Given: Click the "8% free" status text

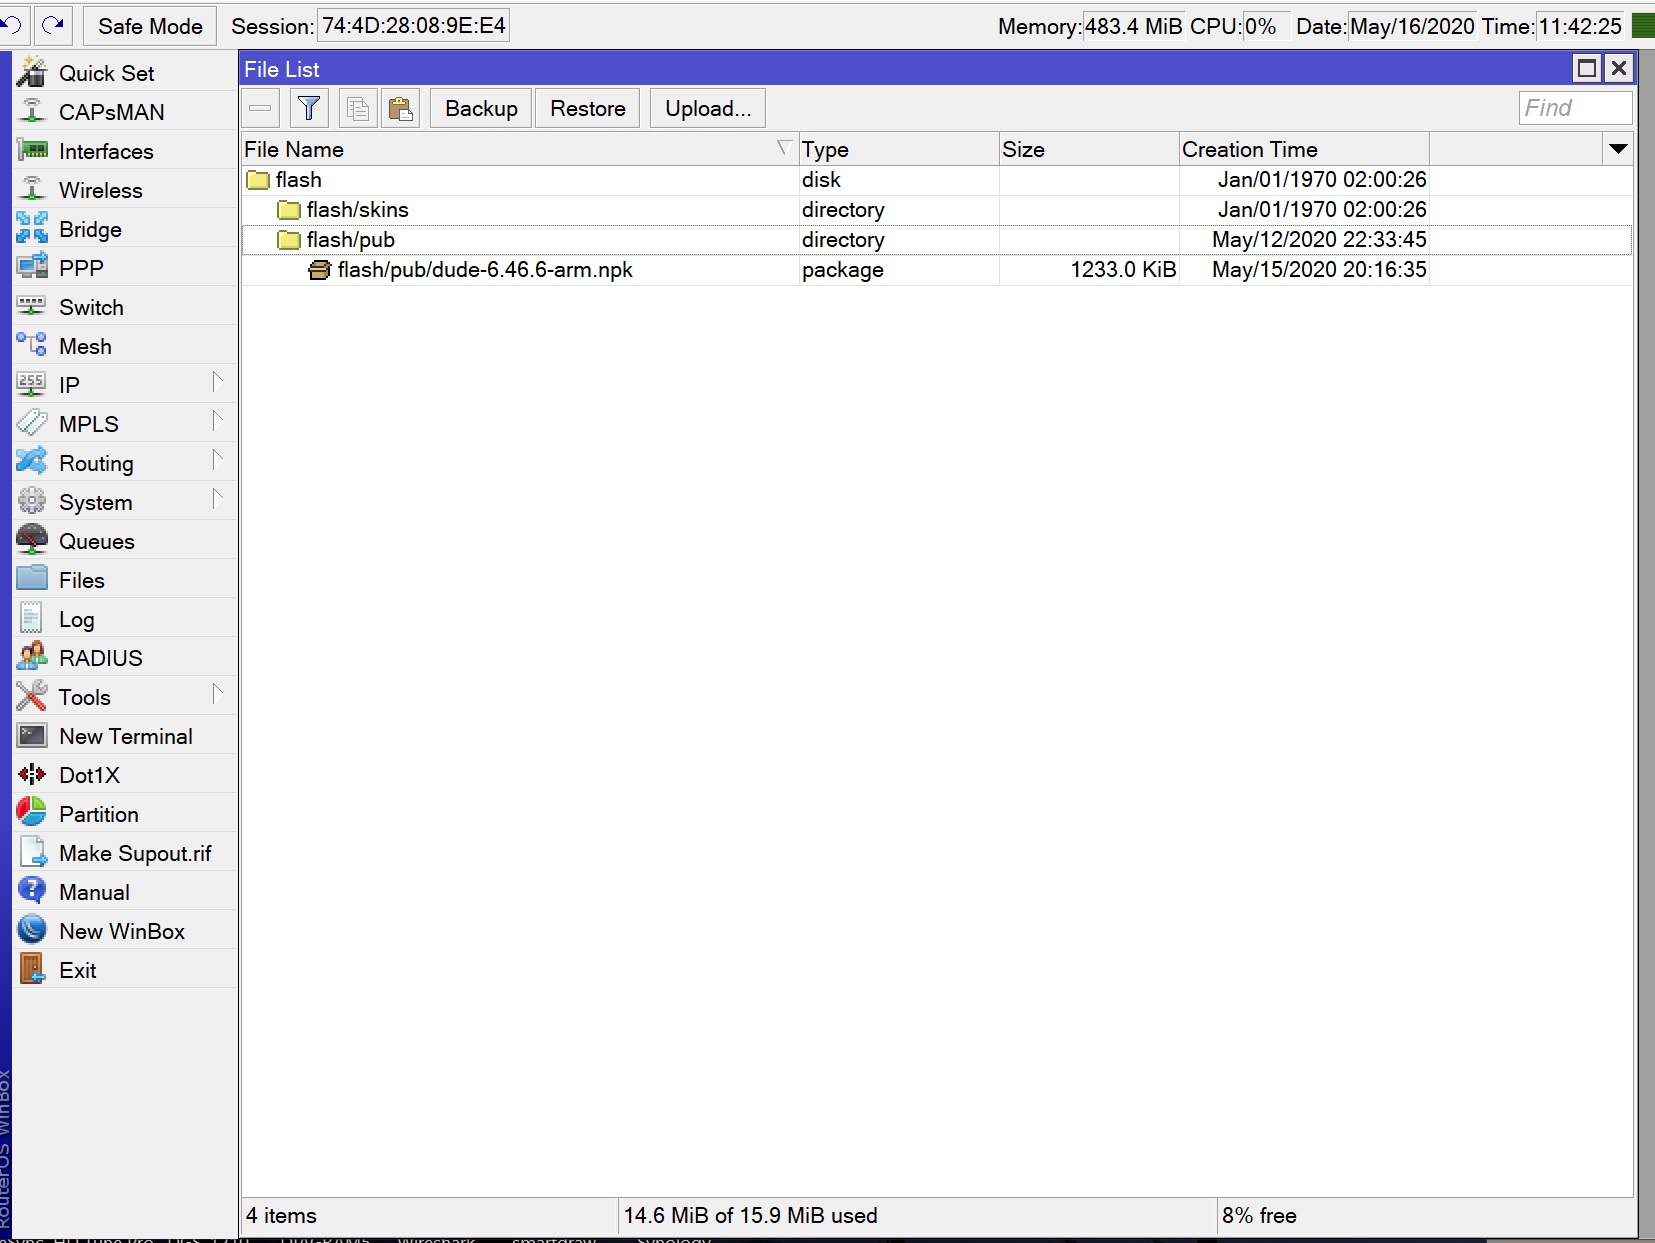Looking at the screenshot, I should [1259, 1215].
